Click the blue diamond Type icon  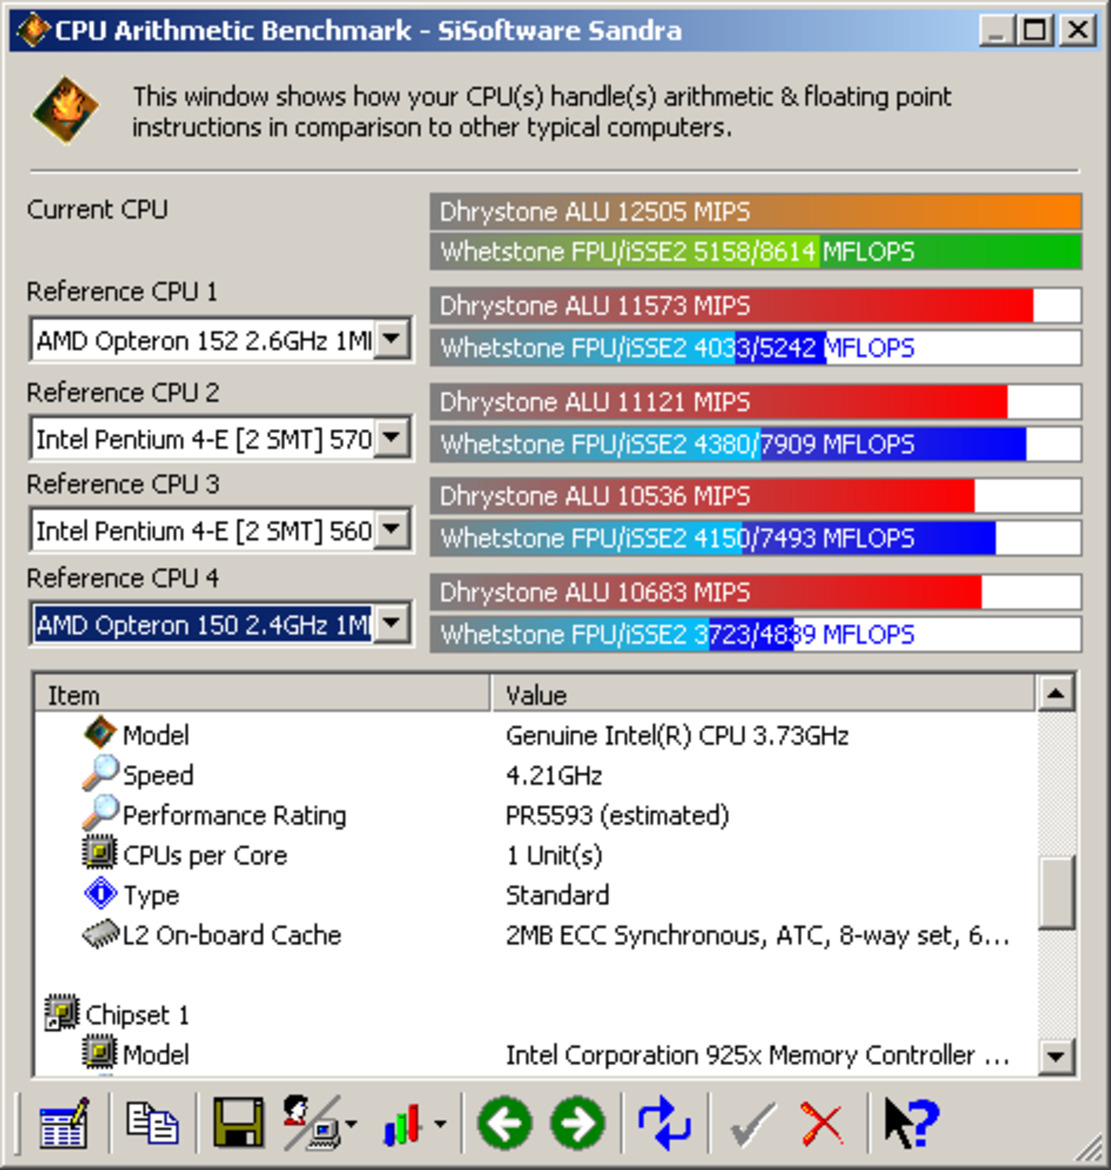tap(100, 893)
